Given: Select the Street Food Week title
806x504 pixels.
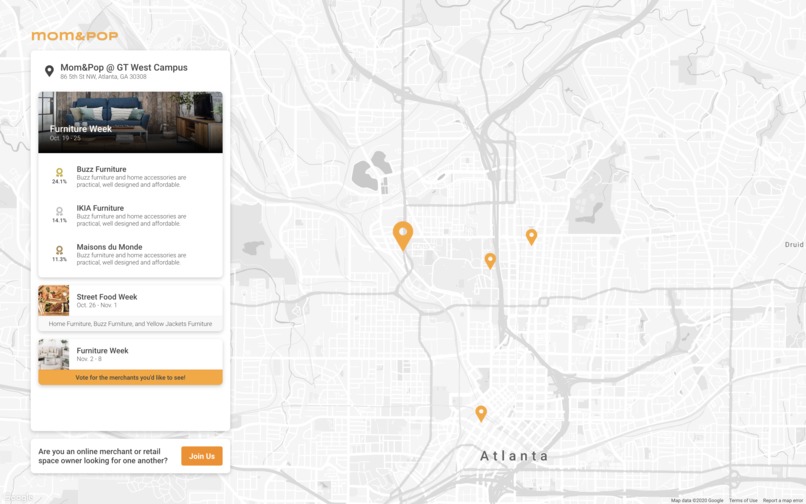Looking at the screenshot, I should [107, 297].
